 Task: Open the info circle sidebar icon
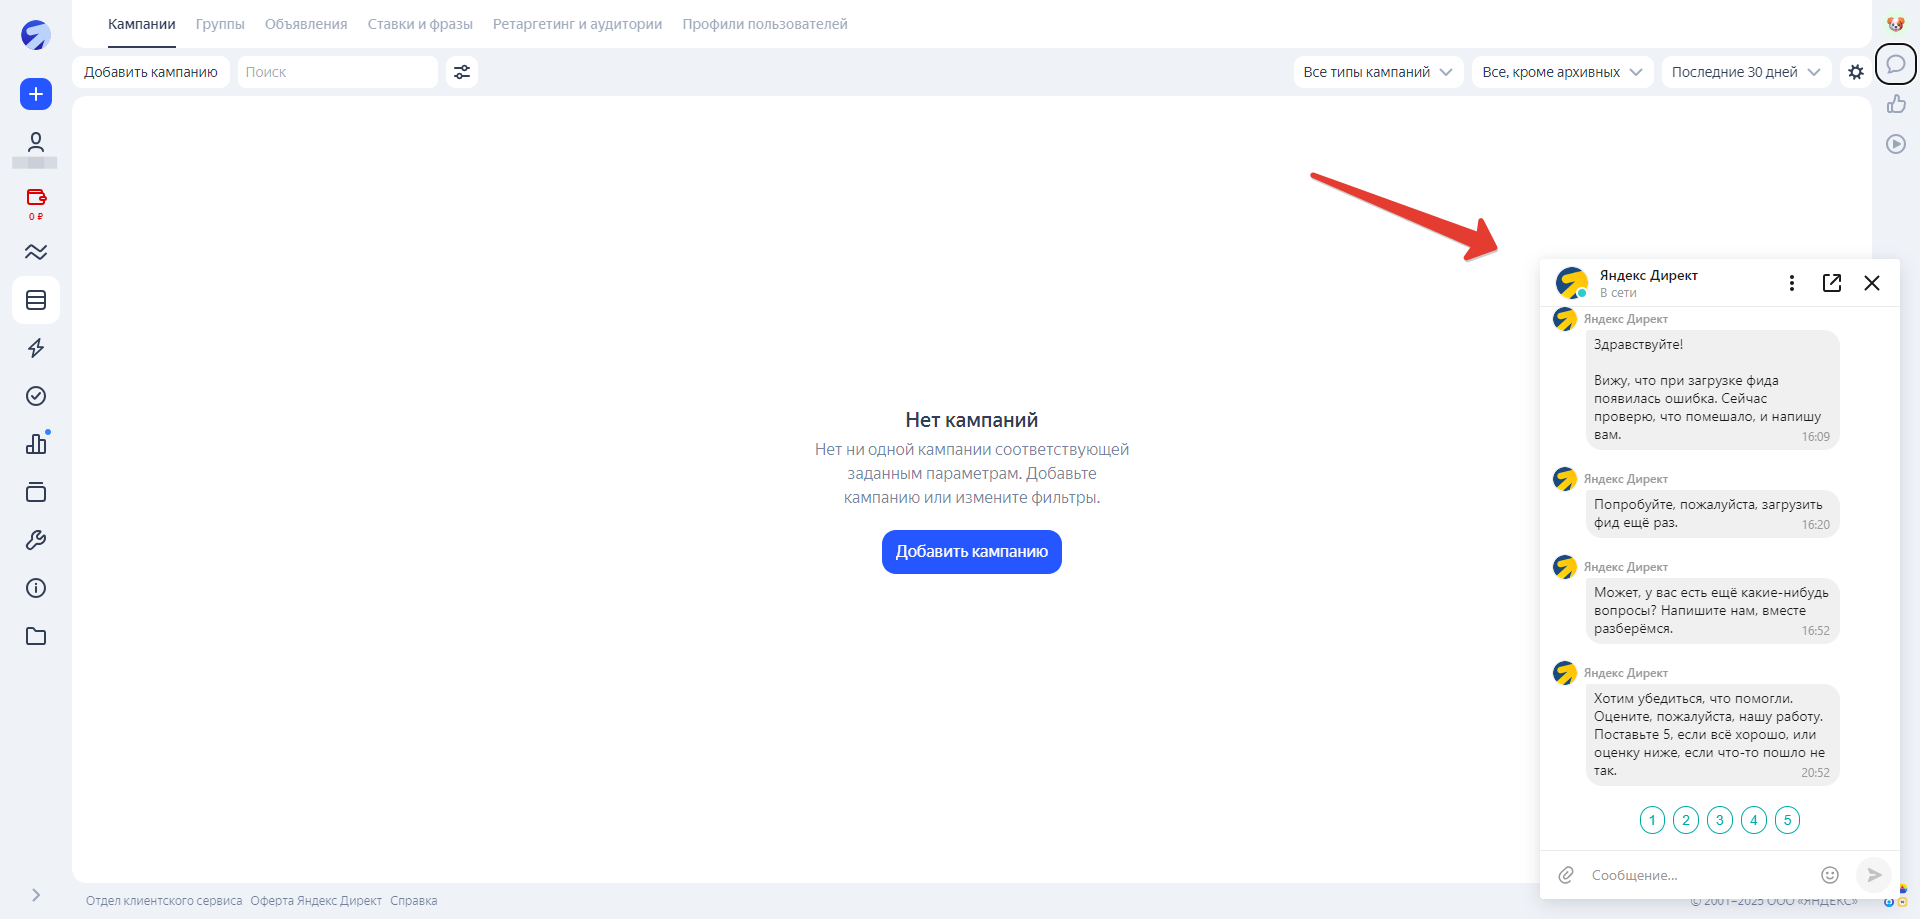36,588
